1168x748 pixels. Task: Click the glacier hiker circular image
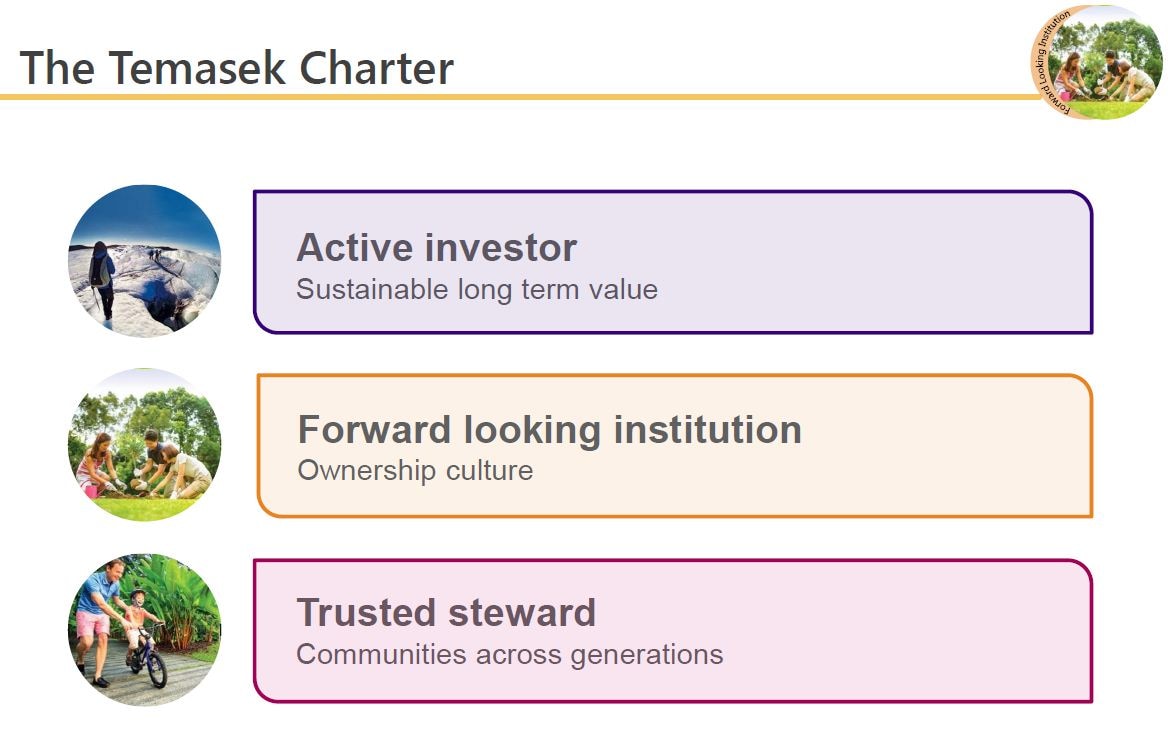(x=145, y=261)
